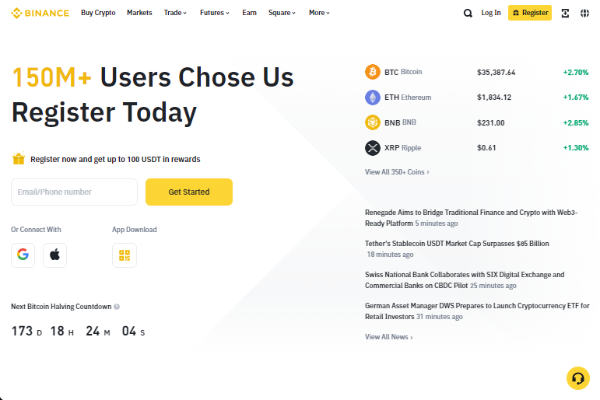Screen dimensions: 600x400
Task: Open the App Download QR icon
Action: coord(124,255)
